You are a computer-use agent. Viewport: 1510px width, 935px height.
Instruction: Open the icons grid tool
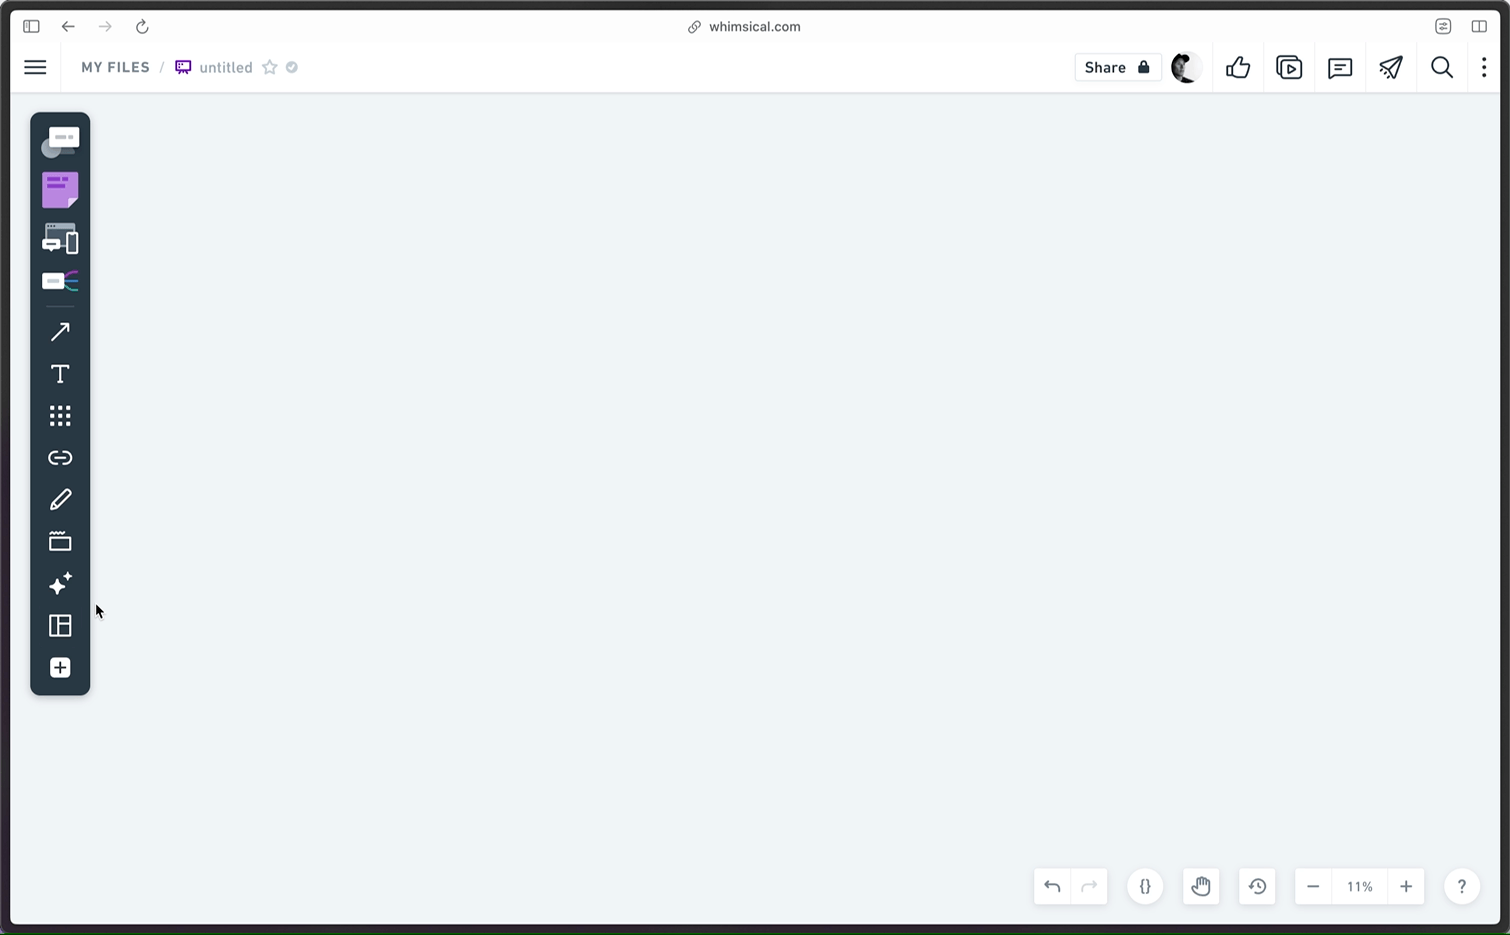click(60, 416)
